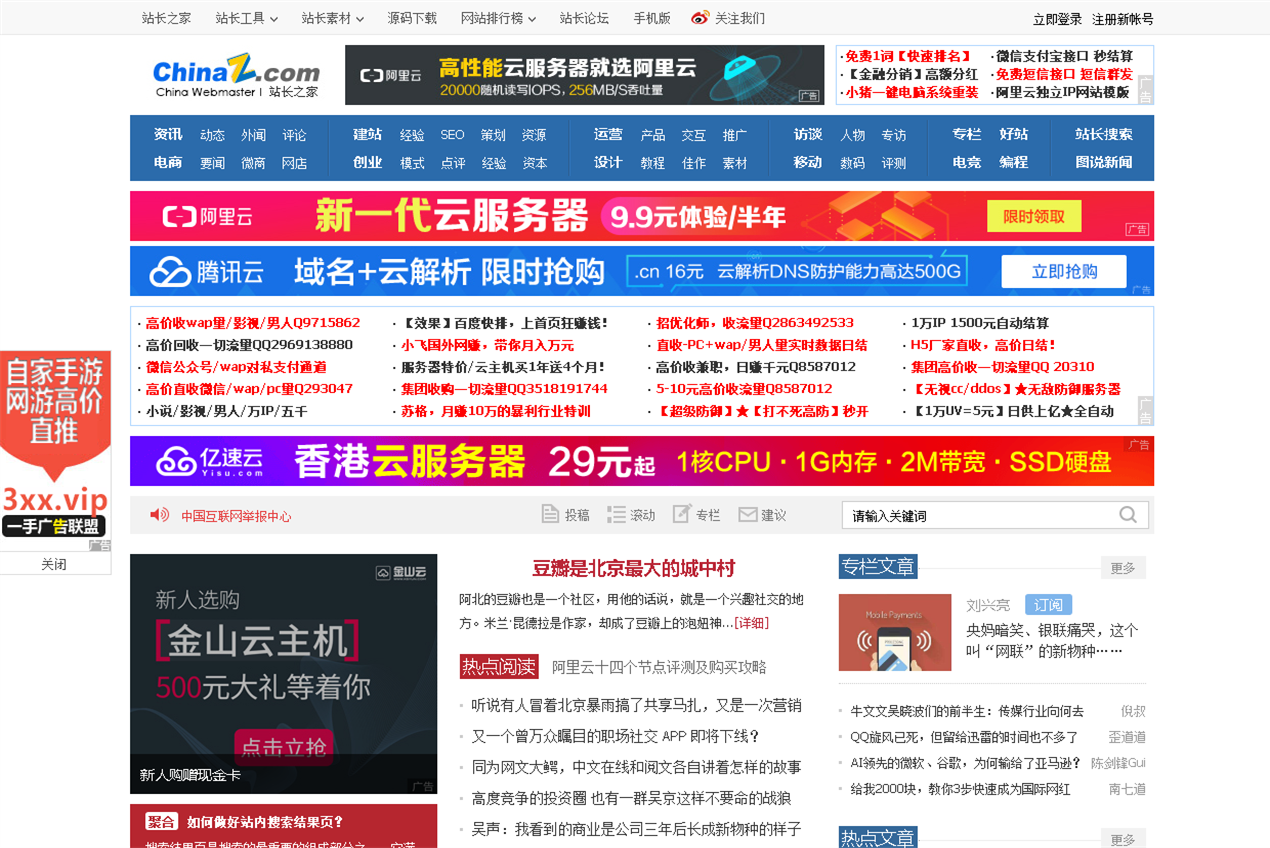Click the Weibo icon beside 关注我们
Screen dimensions: 1270x848
pos(700,18)
